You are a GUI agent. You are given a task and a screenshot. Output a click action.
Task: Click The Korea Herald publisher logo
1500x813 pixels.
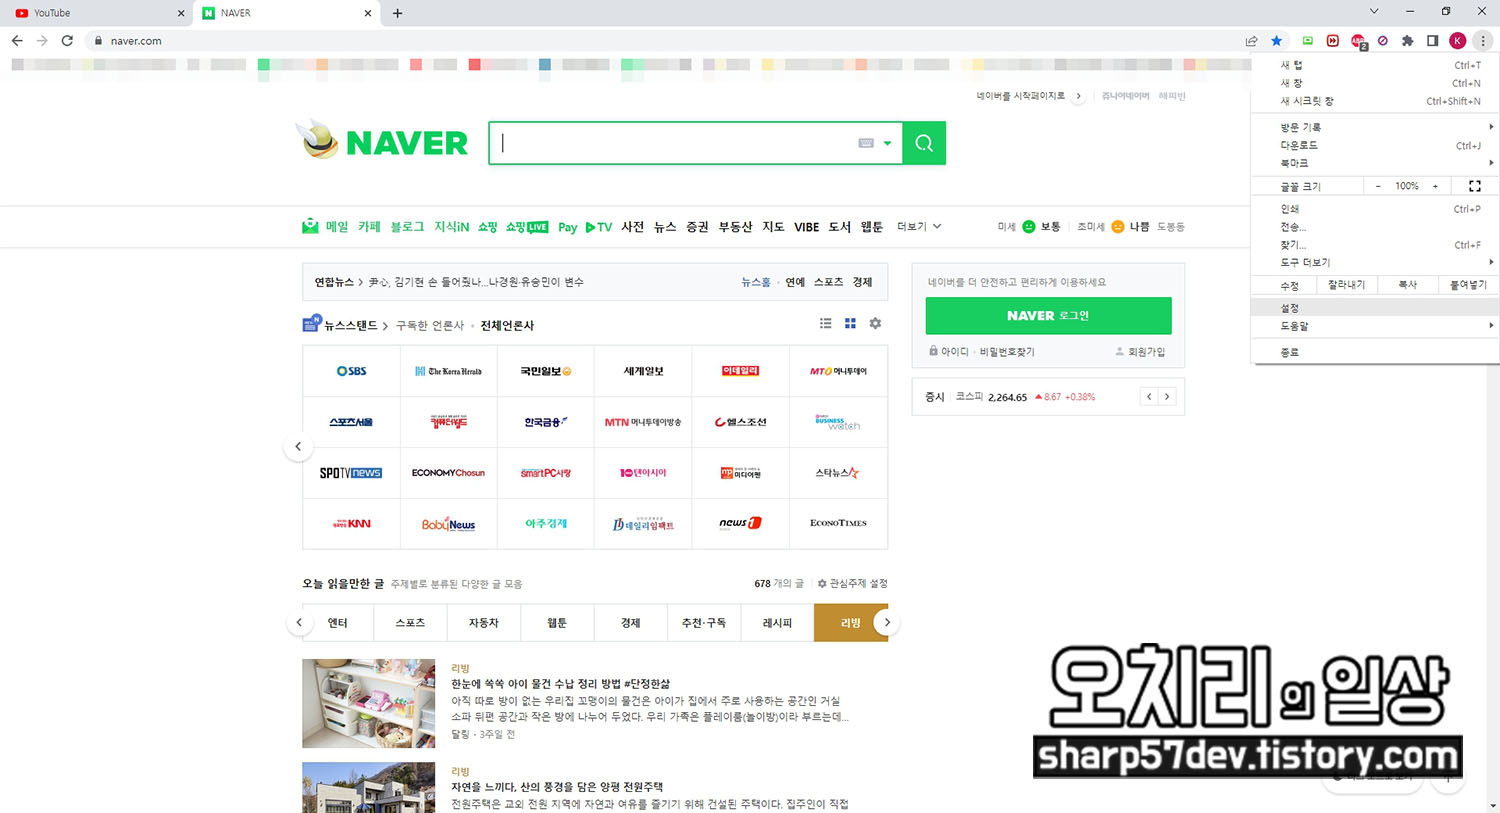(x=448, y=371)
